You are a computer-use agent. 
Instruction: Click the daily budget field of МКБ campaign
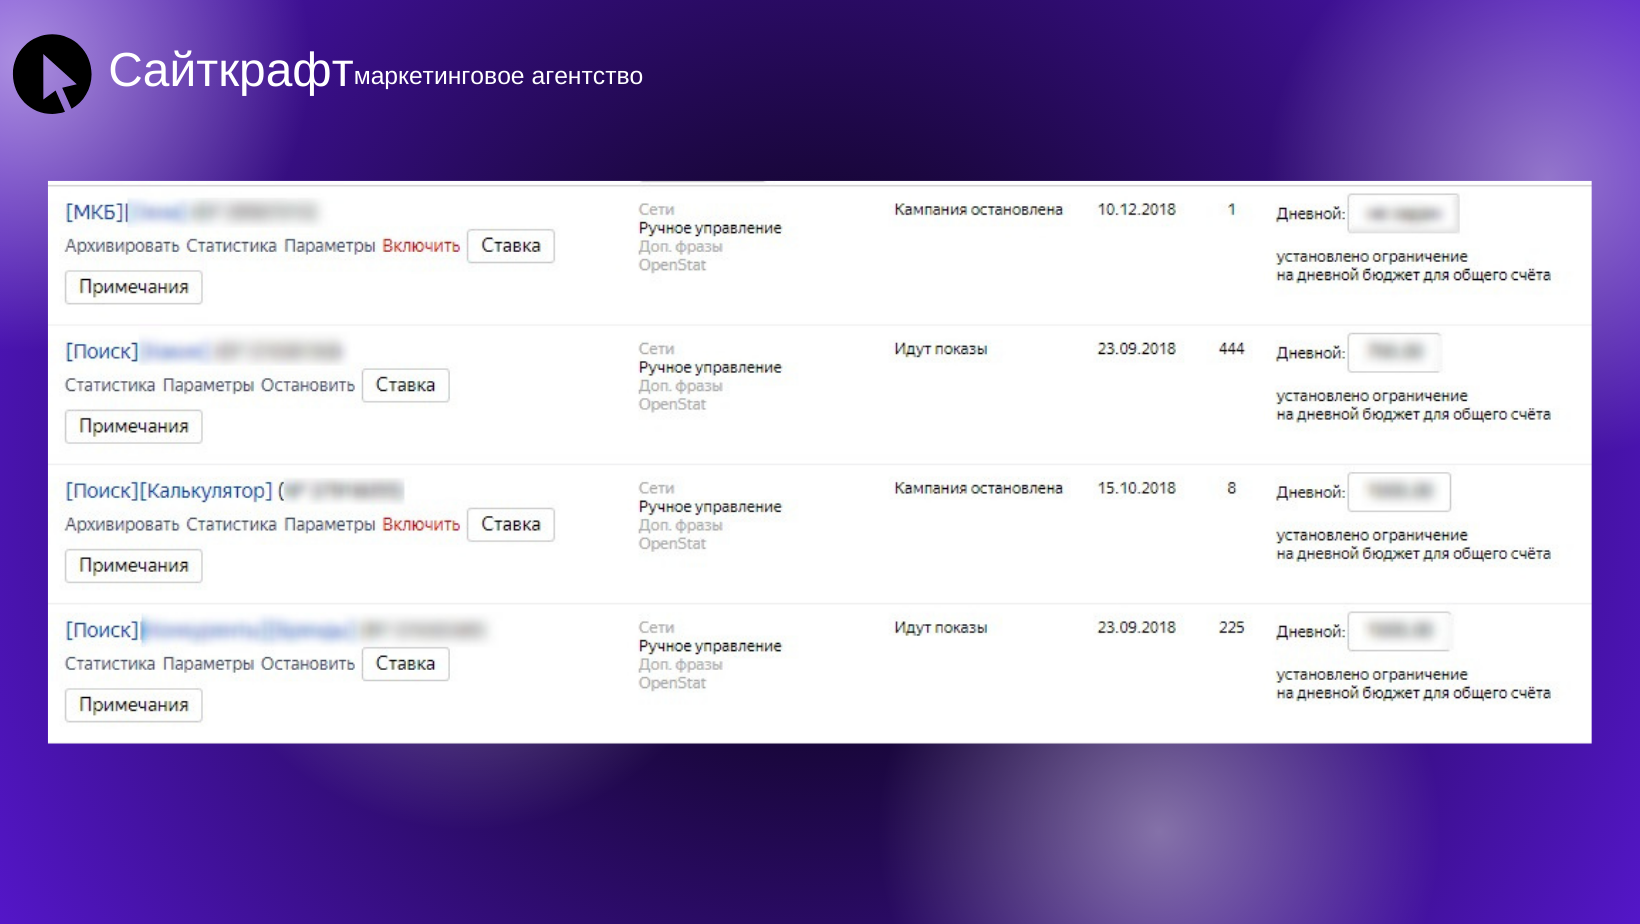click(x=1402, y=213)
